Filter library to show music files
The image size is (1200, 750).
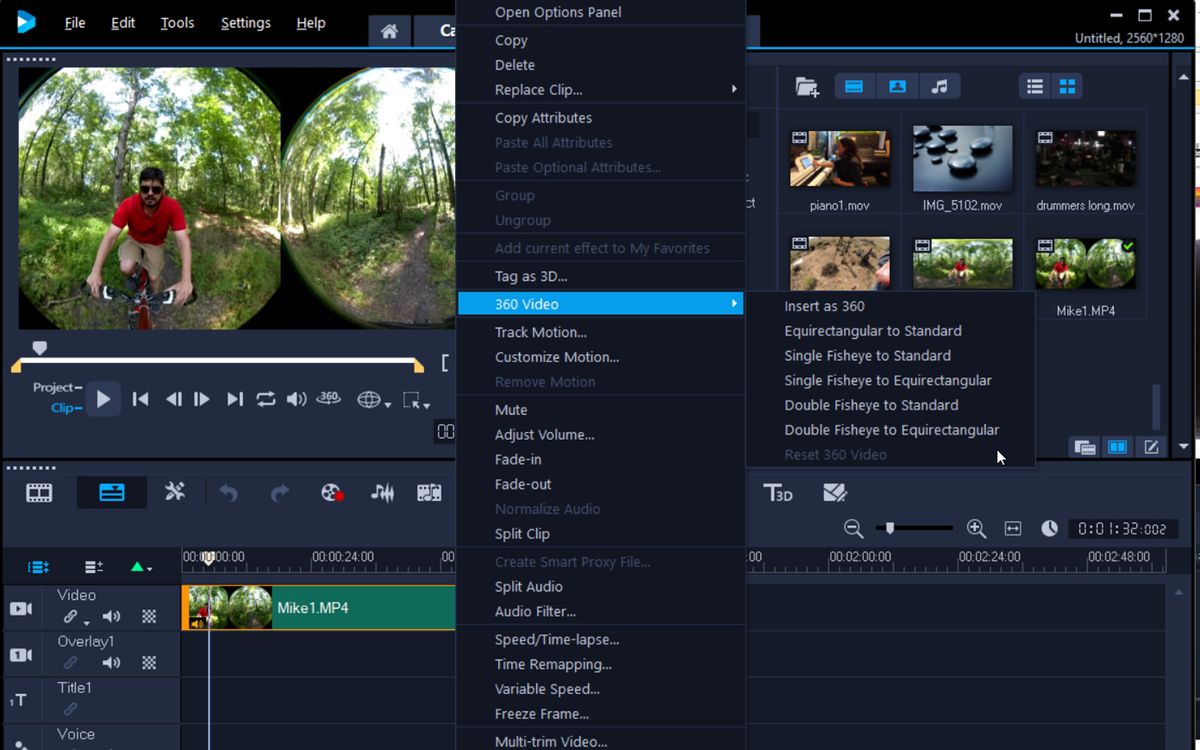pos(938,86)
